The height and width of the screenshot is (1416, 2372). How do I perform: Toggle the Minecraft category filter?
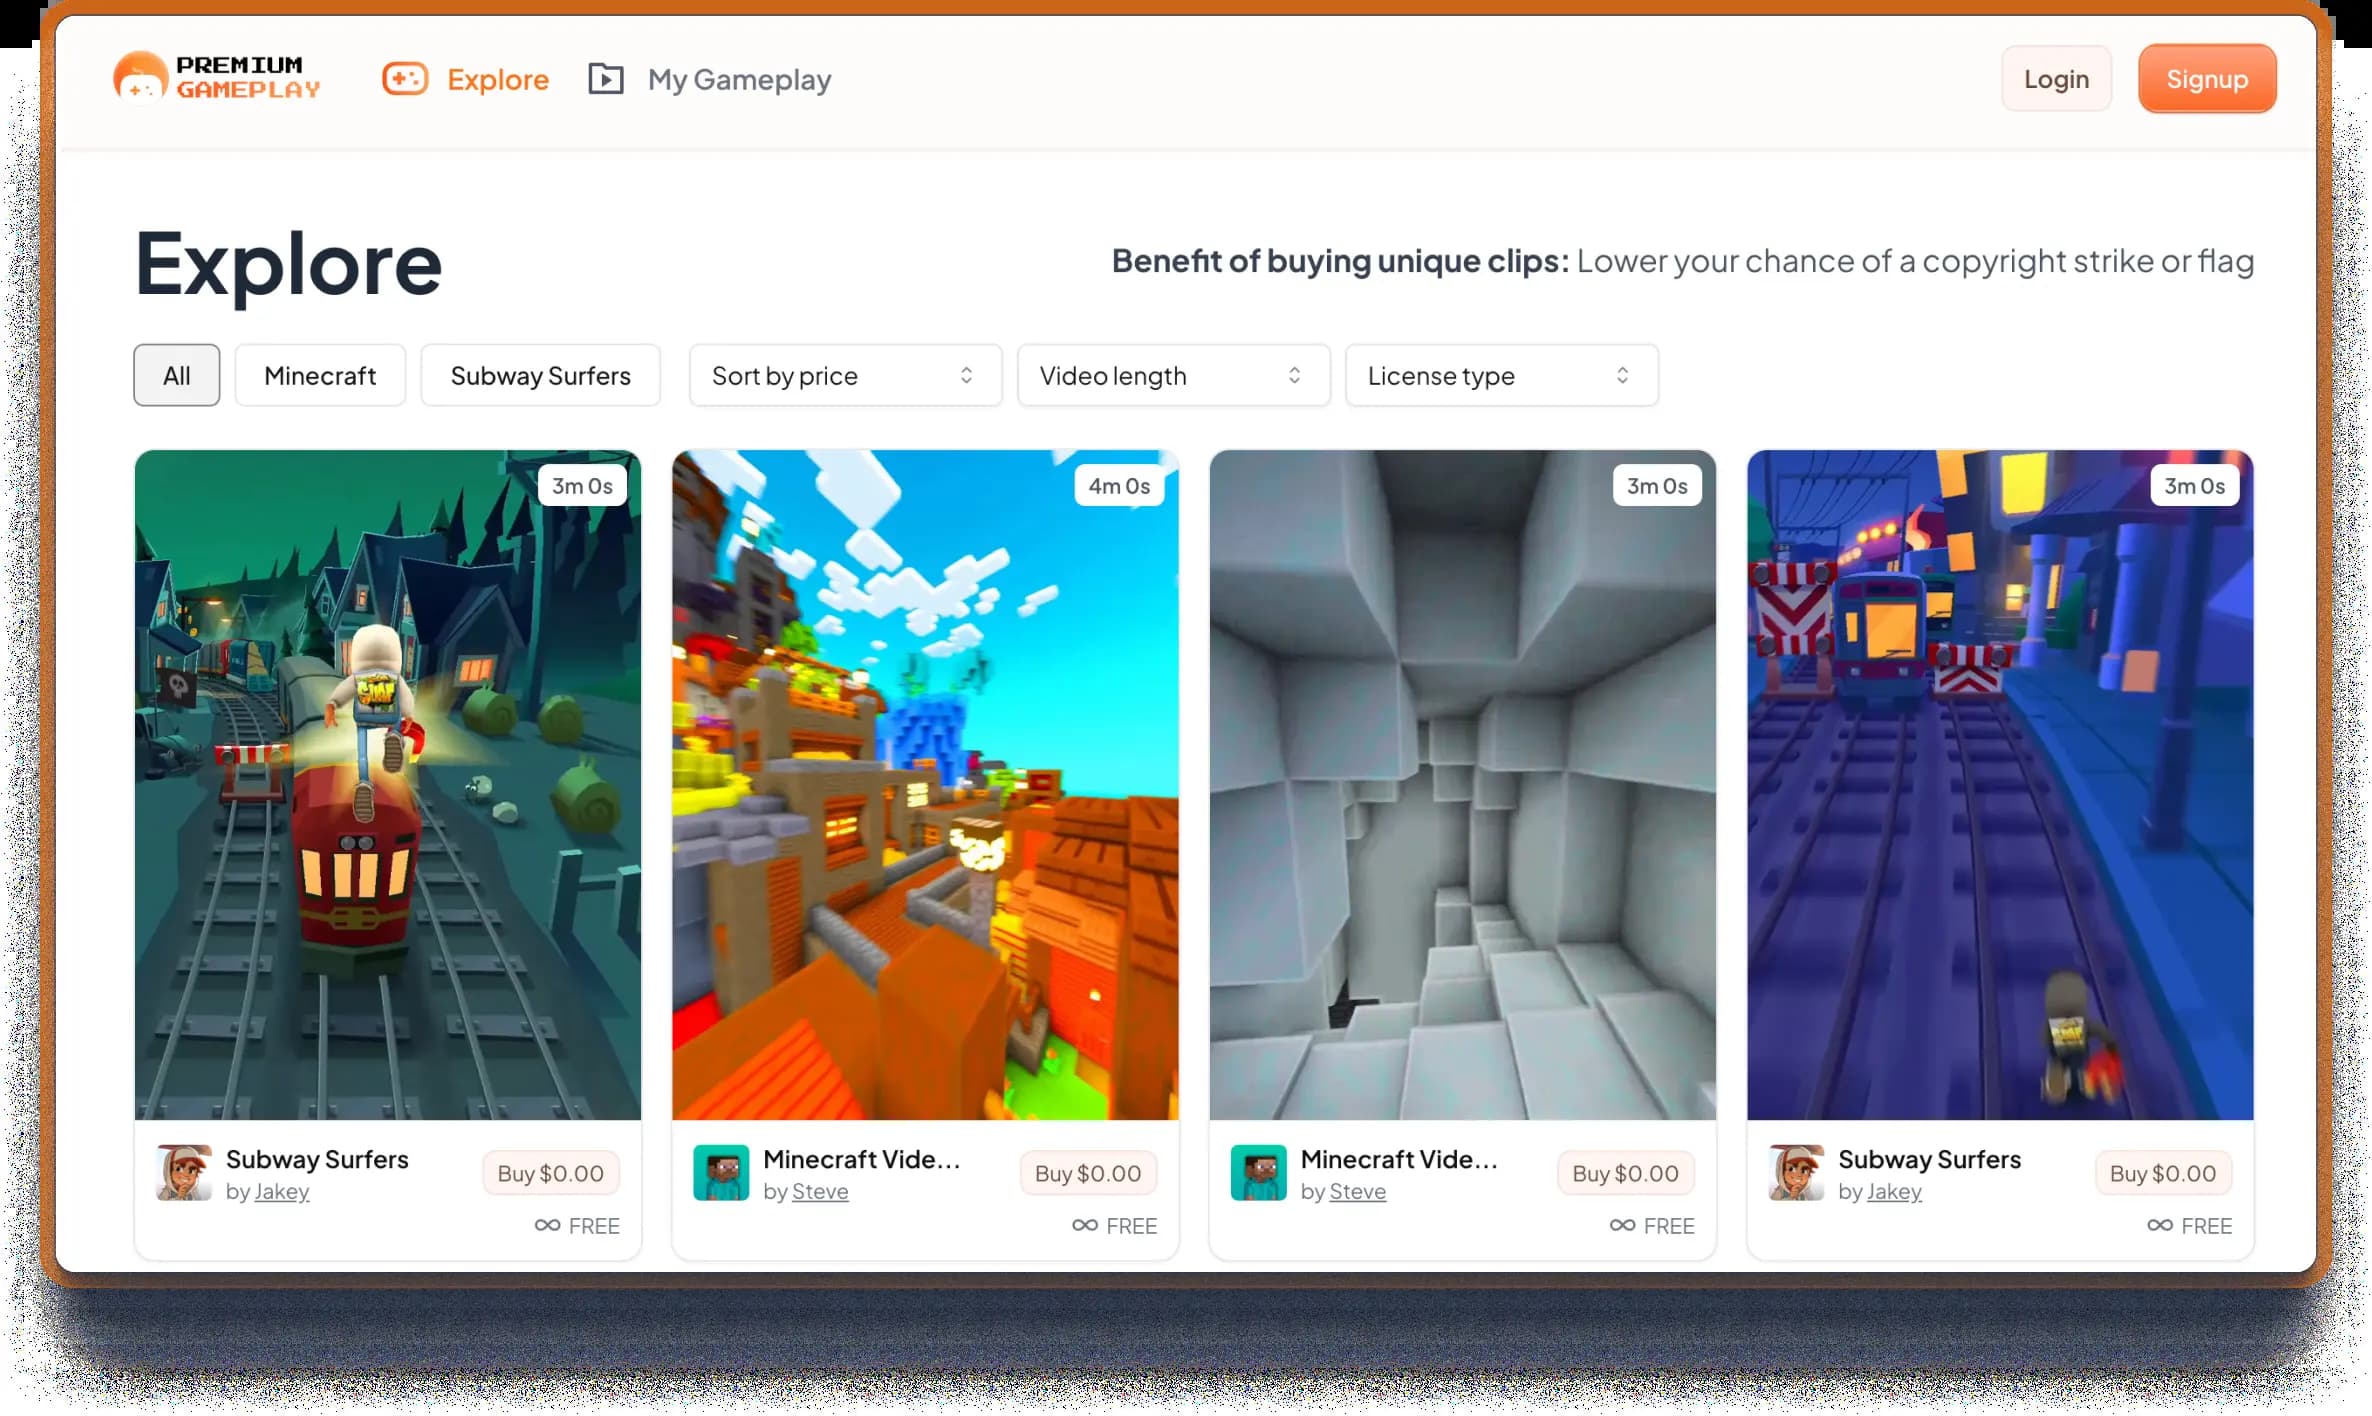(x=320, y=375)
